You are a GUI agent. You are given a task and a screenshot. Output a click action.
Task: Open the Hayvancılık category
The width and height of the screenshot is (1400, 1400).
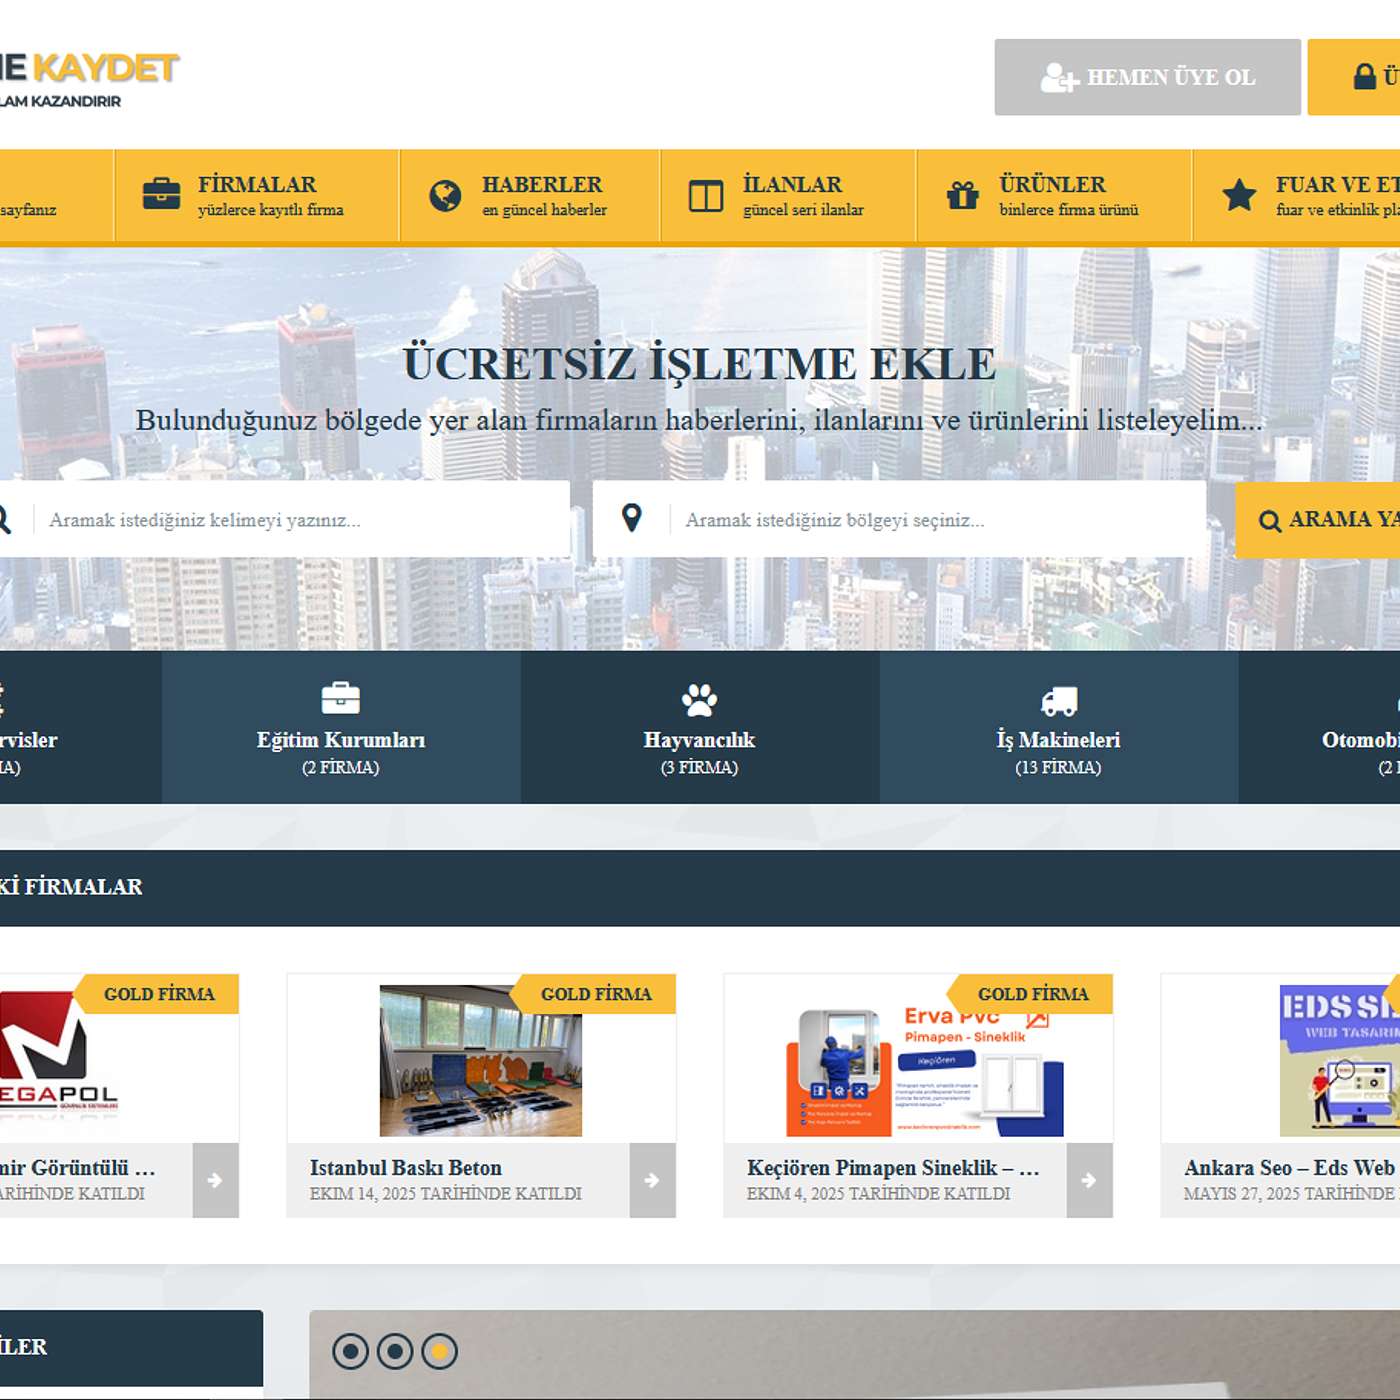click(700, 727)
